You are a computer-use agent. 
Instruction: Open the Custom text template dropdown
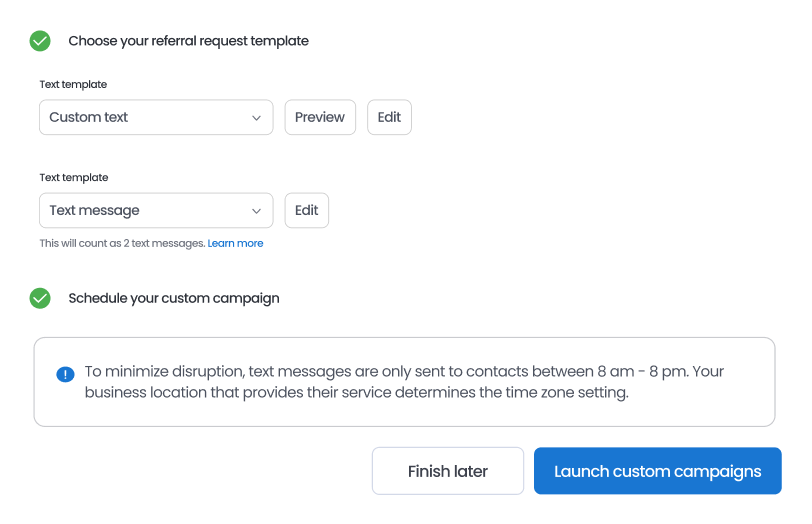coord(156,117)
